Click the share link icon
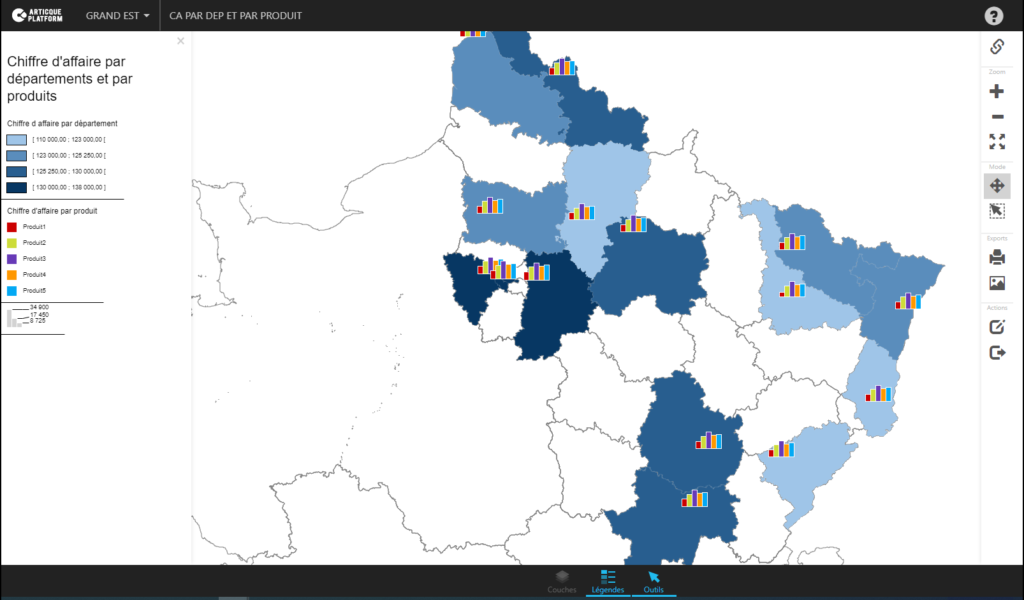 coord(996,46)
